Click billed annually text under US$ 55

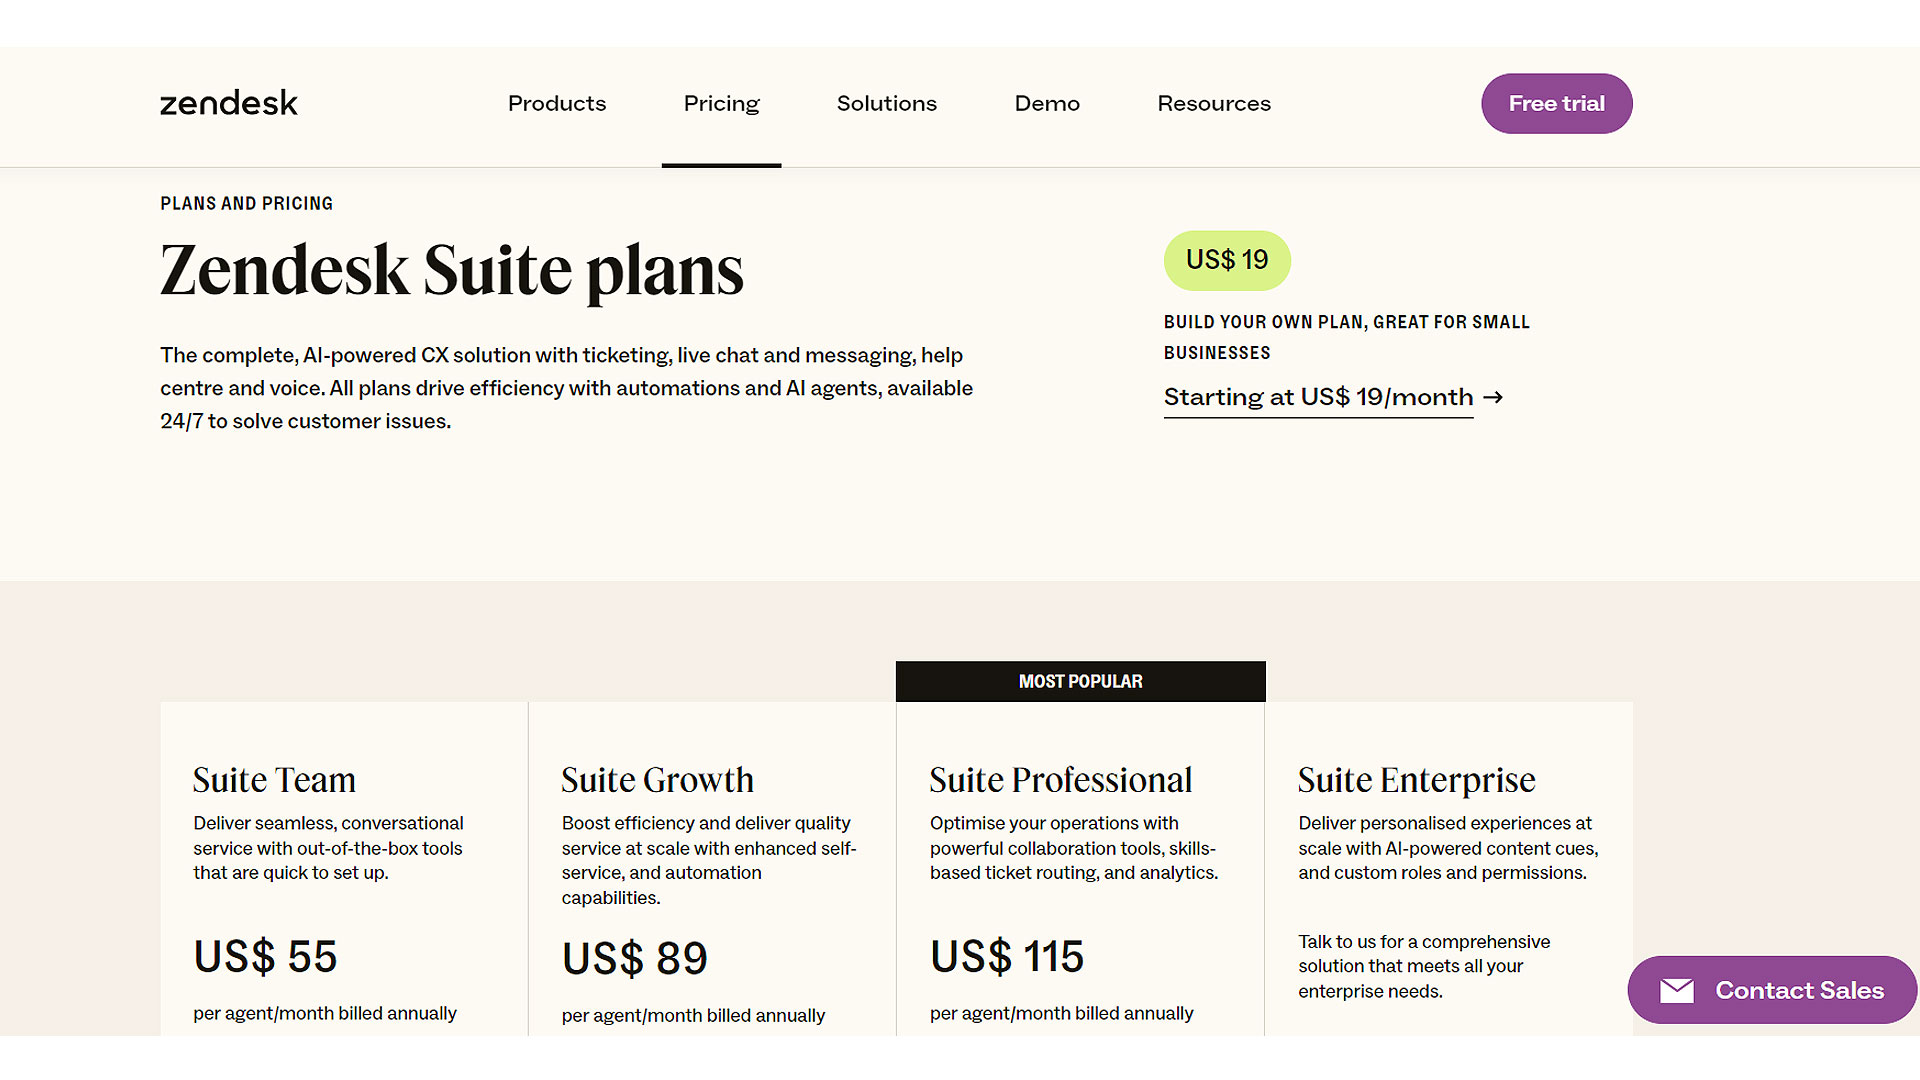click(325, 1013)
